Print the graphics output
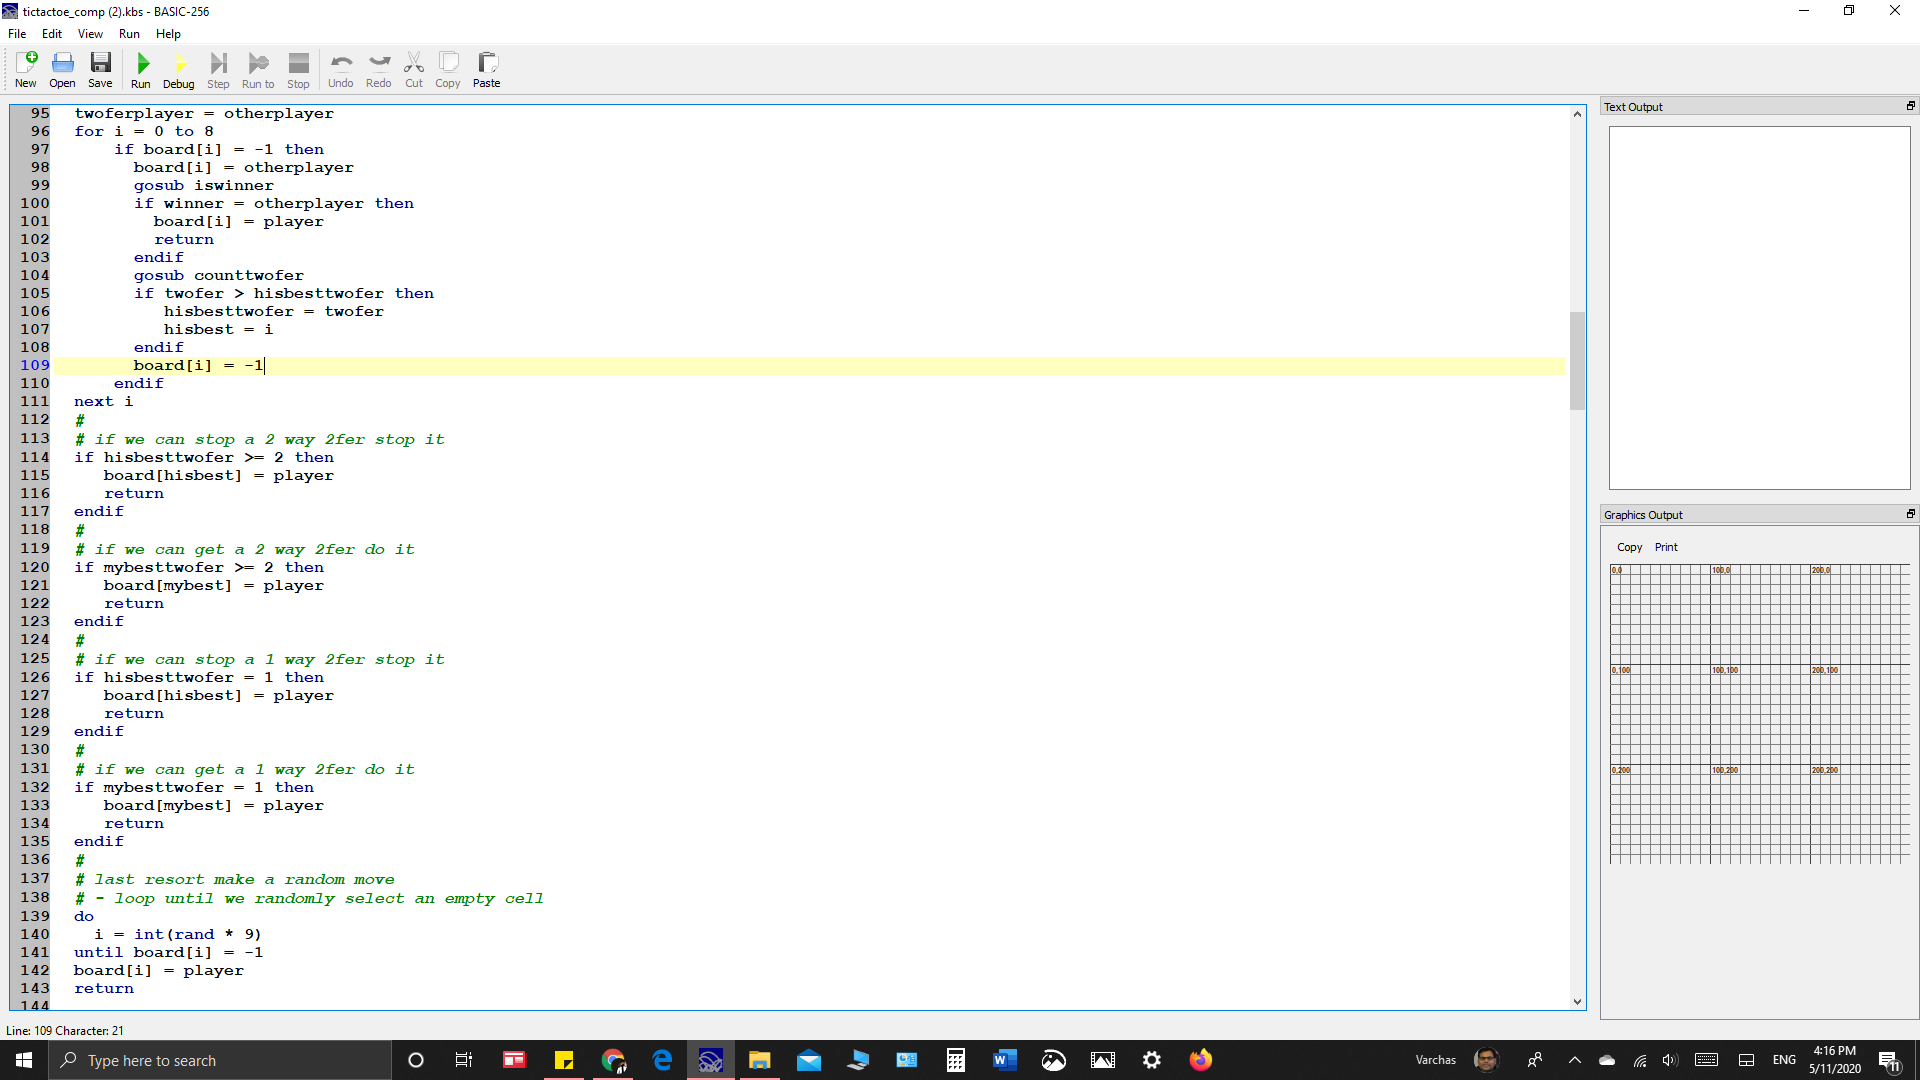The width and height of the screenshot is (1920, 1080). 1665,547
